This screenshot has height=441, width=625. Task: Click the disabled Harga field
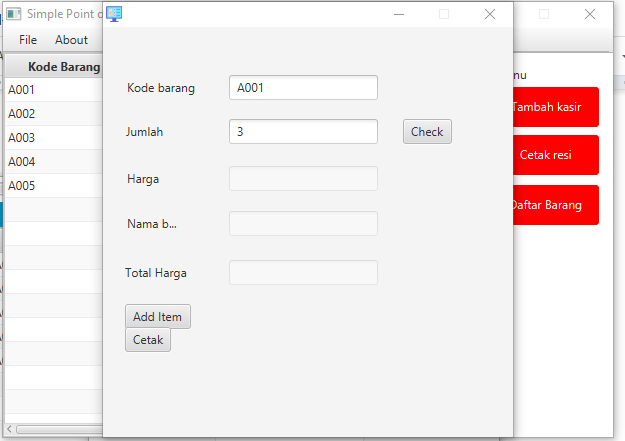pyautogui.click(x=303, y=179)
